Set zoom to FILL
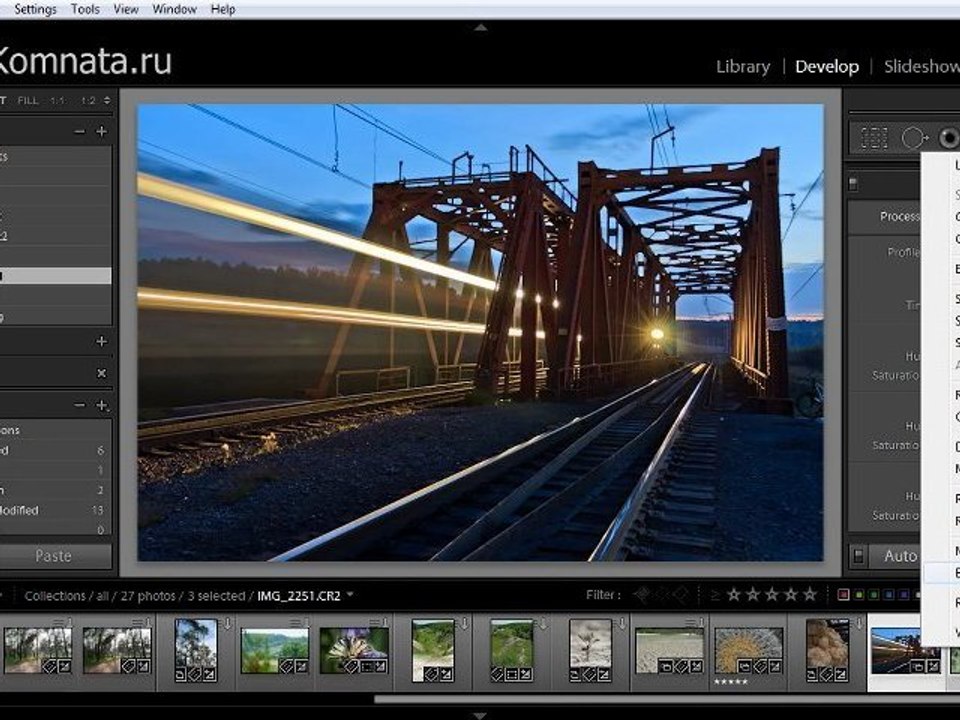 [x=28, y=100]
